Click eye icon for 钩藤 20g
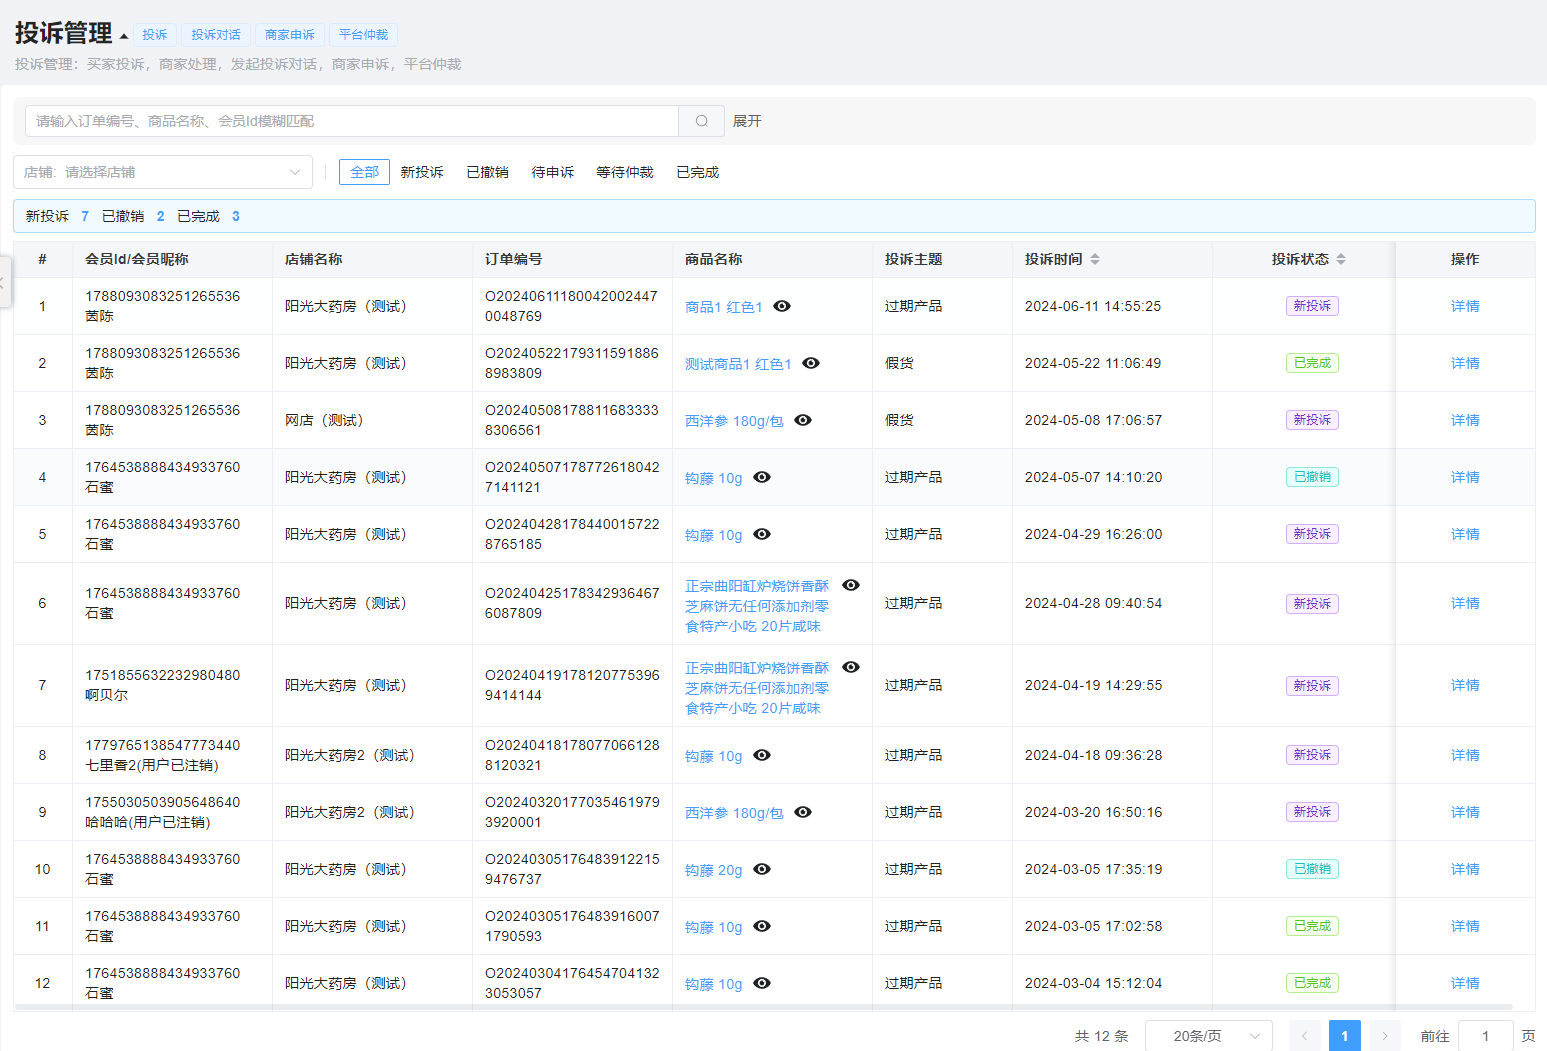1547x1051 pixels. pyautogui.click(x=762, y=869)
